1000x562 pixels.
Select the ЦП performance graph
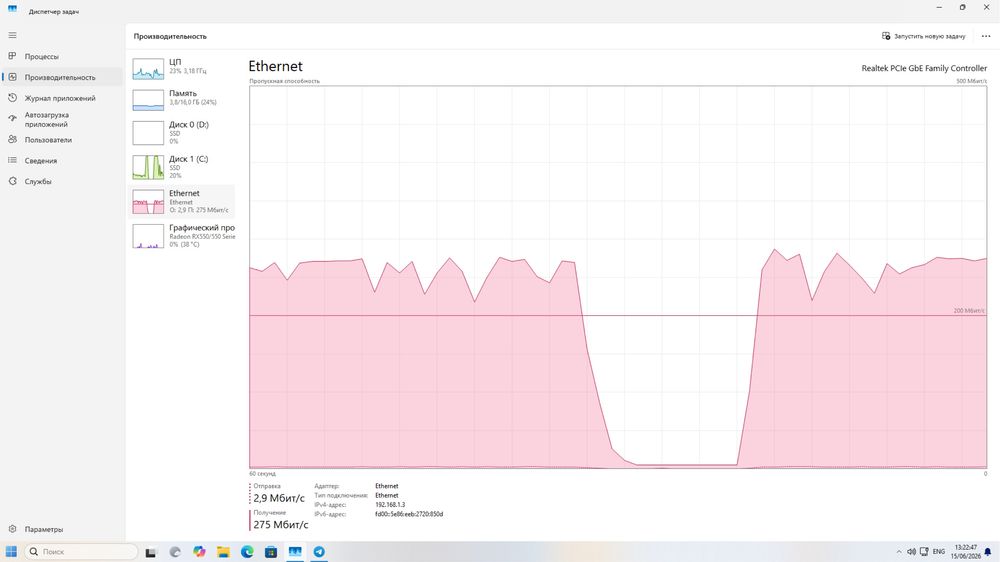[x=148, y=69]
